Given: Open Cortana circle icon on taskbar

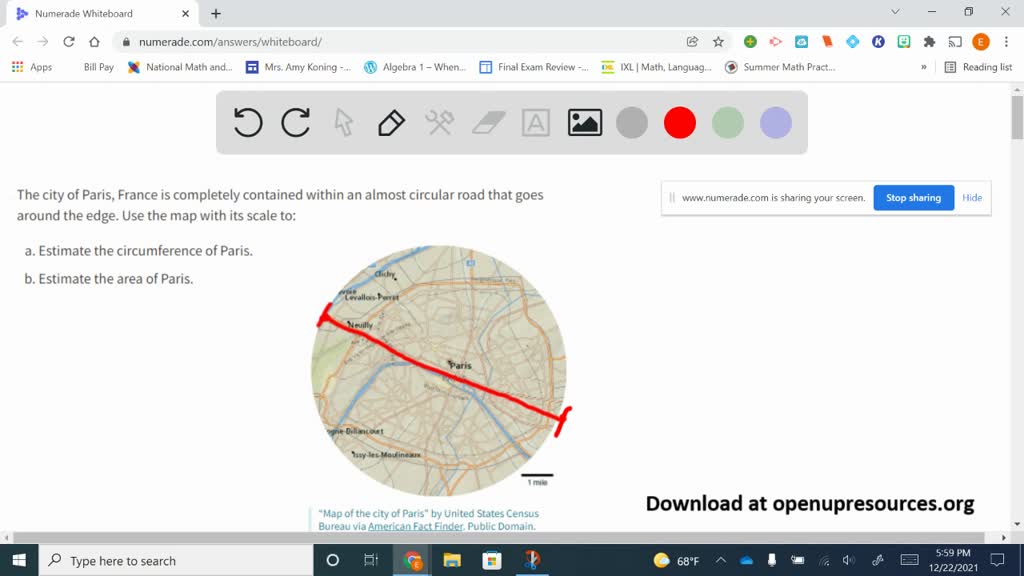Looking at the screenshot, I should coord(332,560).
